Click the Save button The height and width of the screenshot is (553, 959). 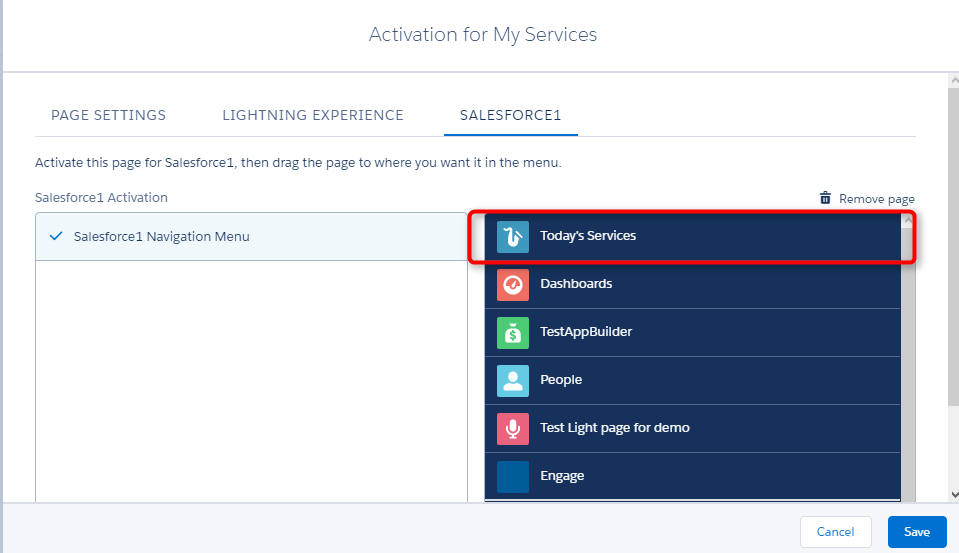(x=917, y=532)
